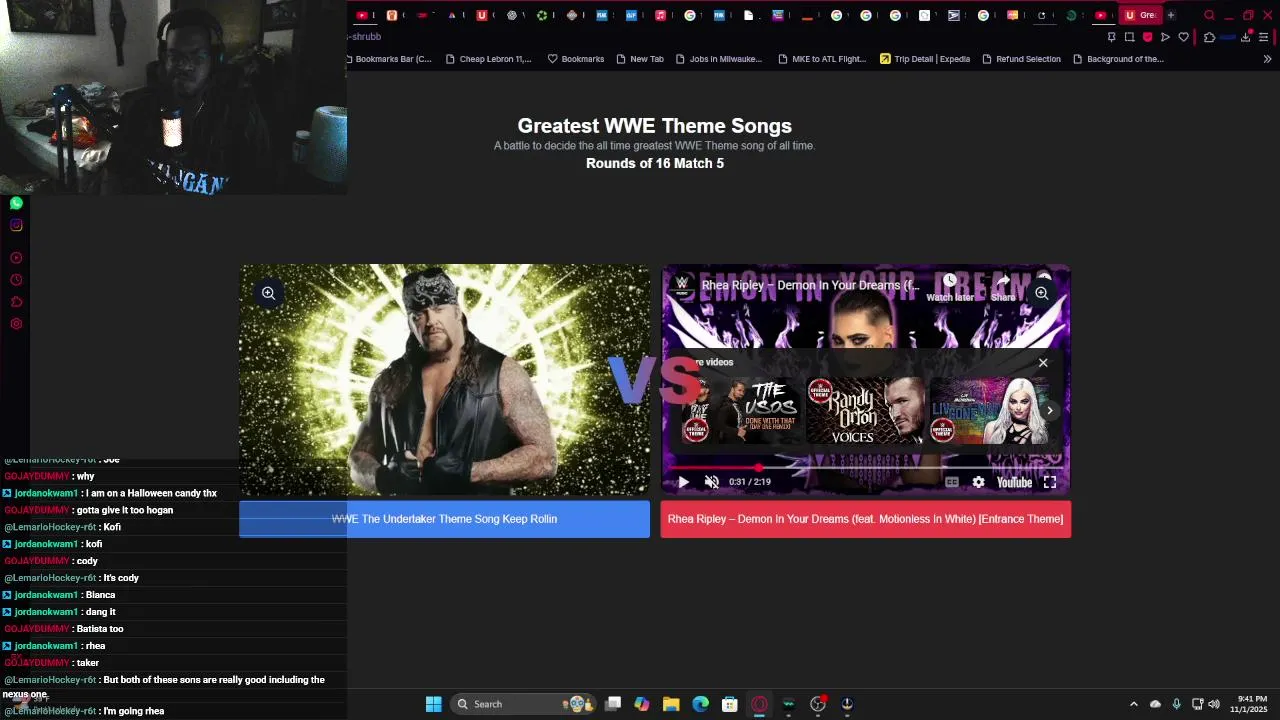Open Refund Selection bookmark
1280x720 pixels.
coord(1022,59)
